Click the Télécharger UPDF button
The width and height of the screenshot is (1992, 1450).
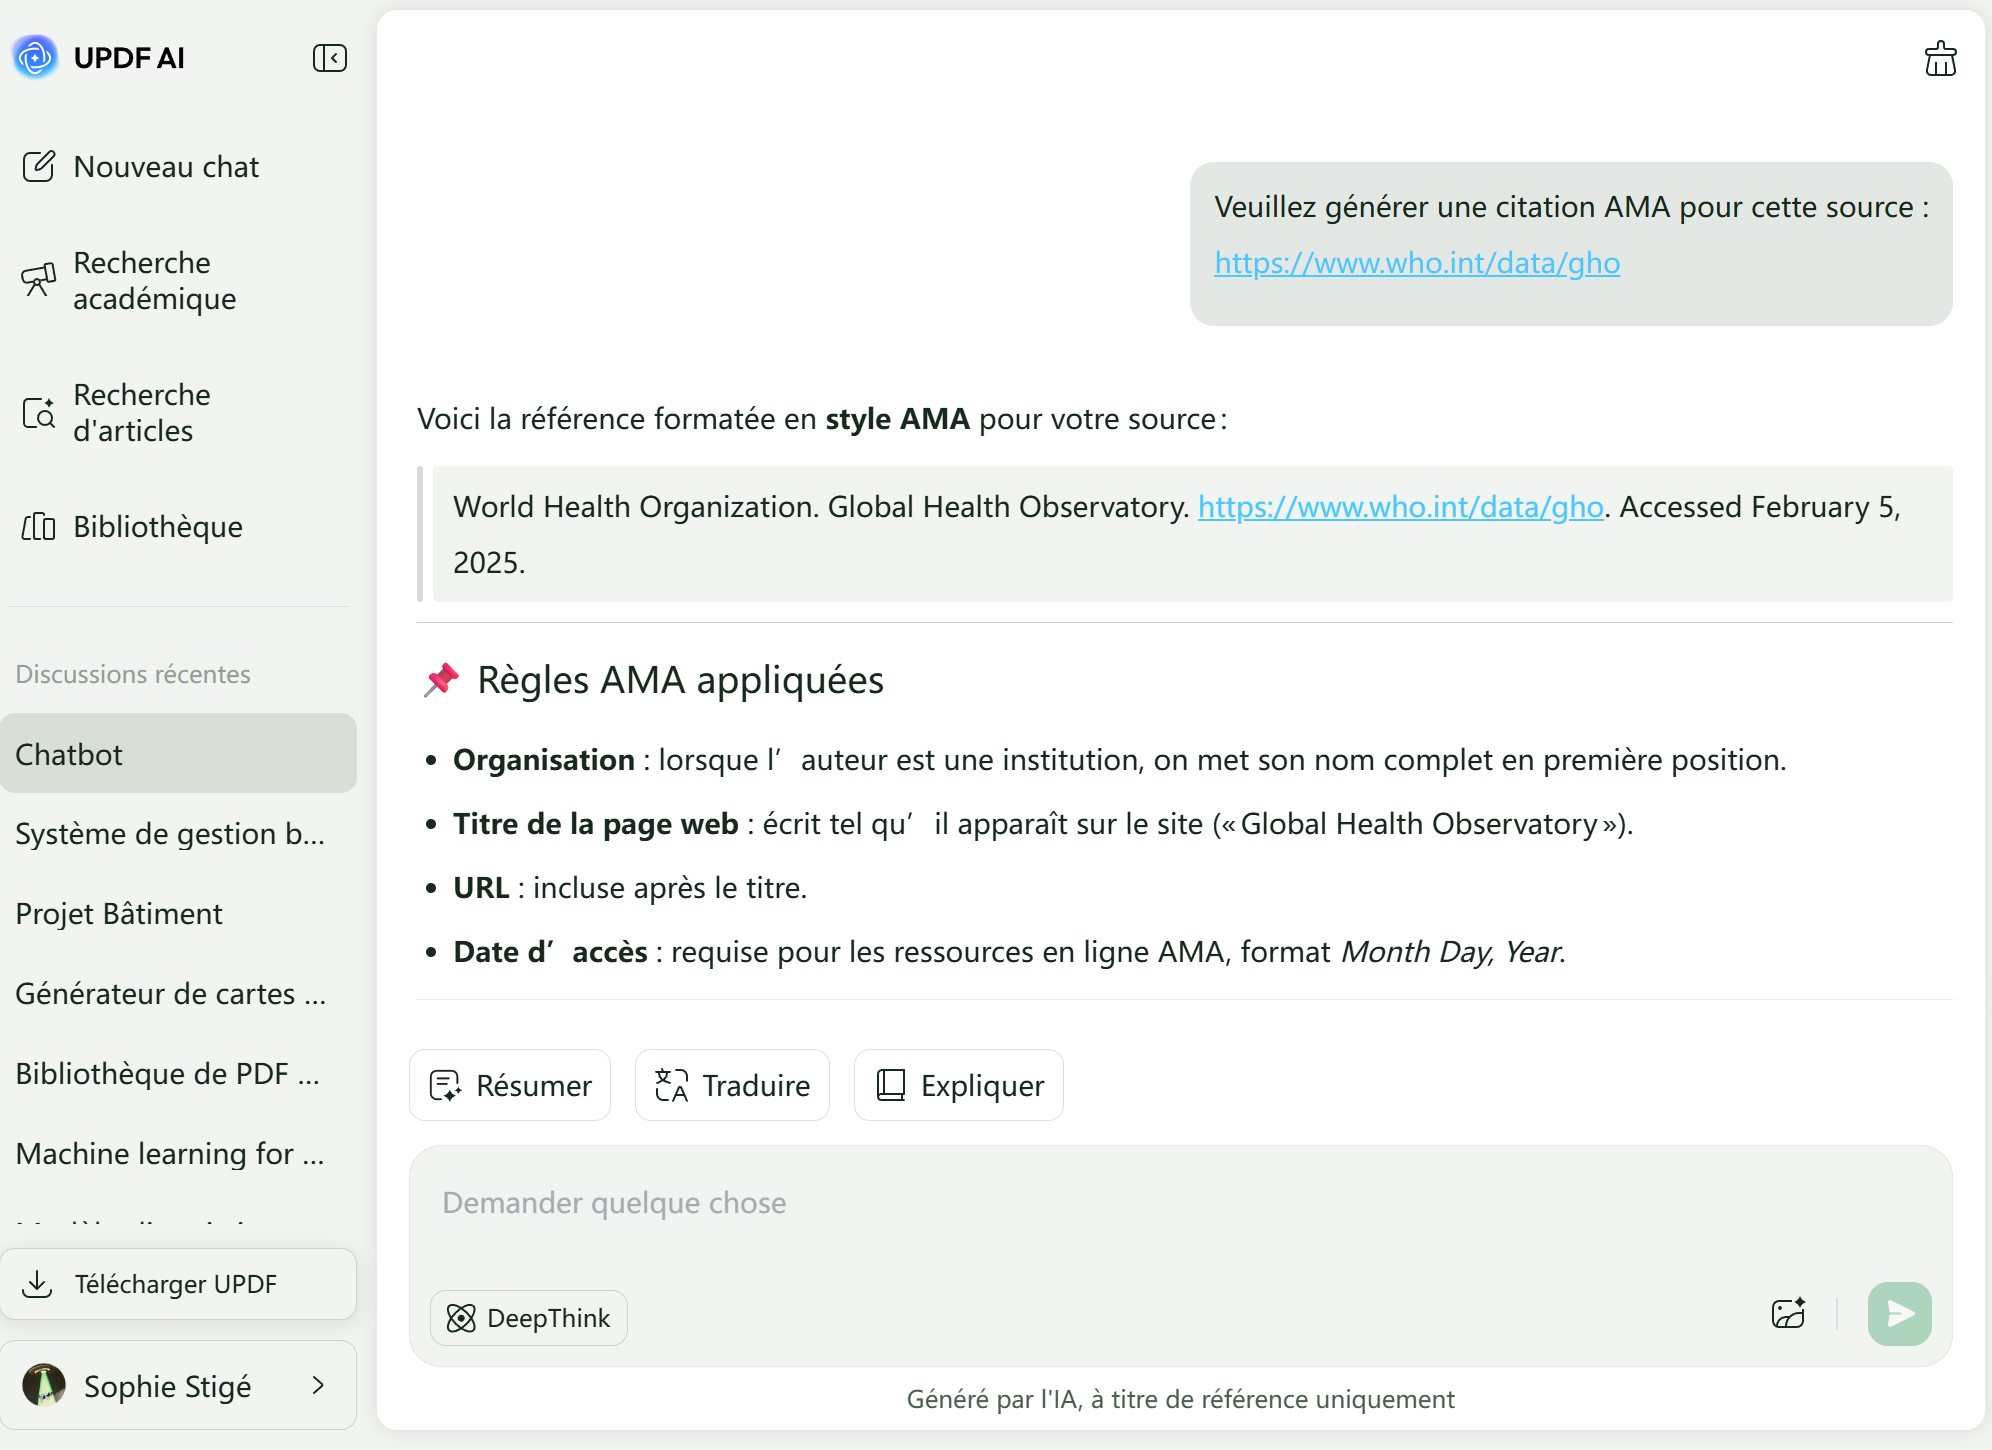pyautogui.click(x=178, y=1284)
